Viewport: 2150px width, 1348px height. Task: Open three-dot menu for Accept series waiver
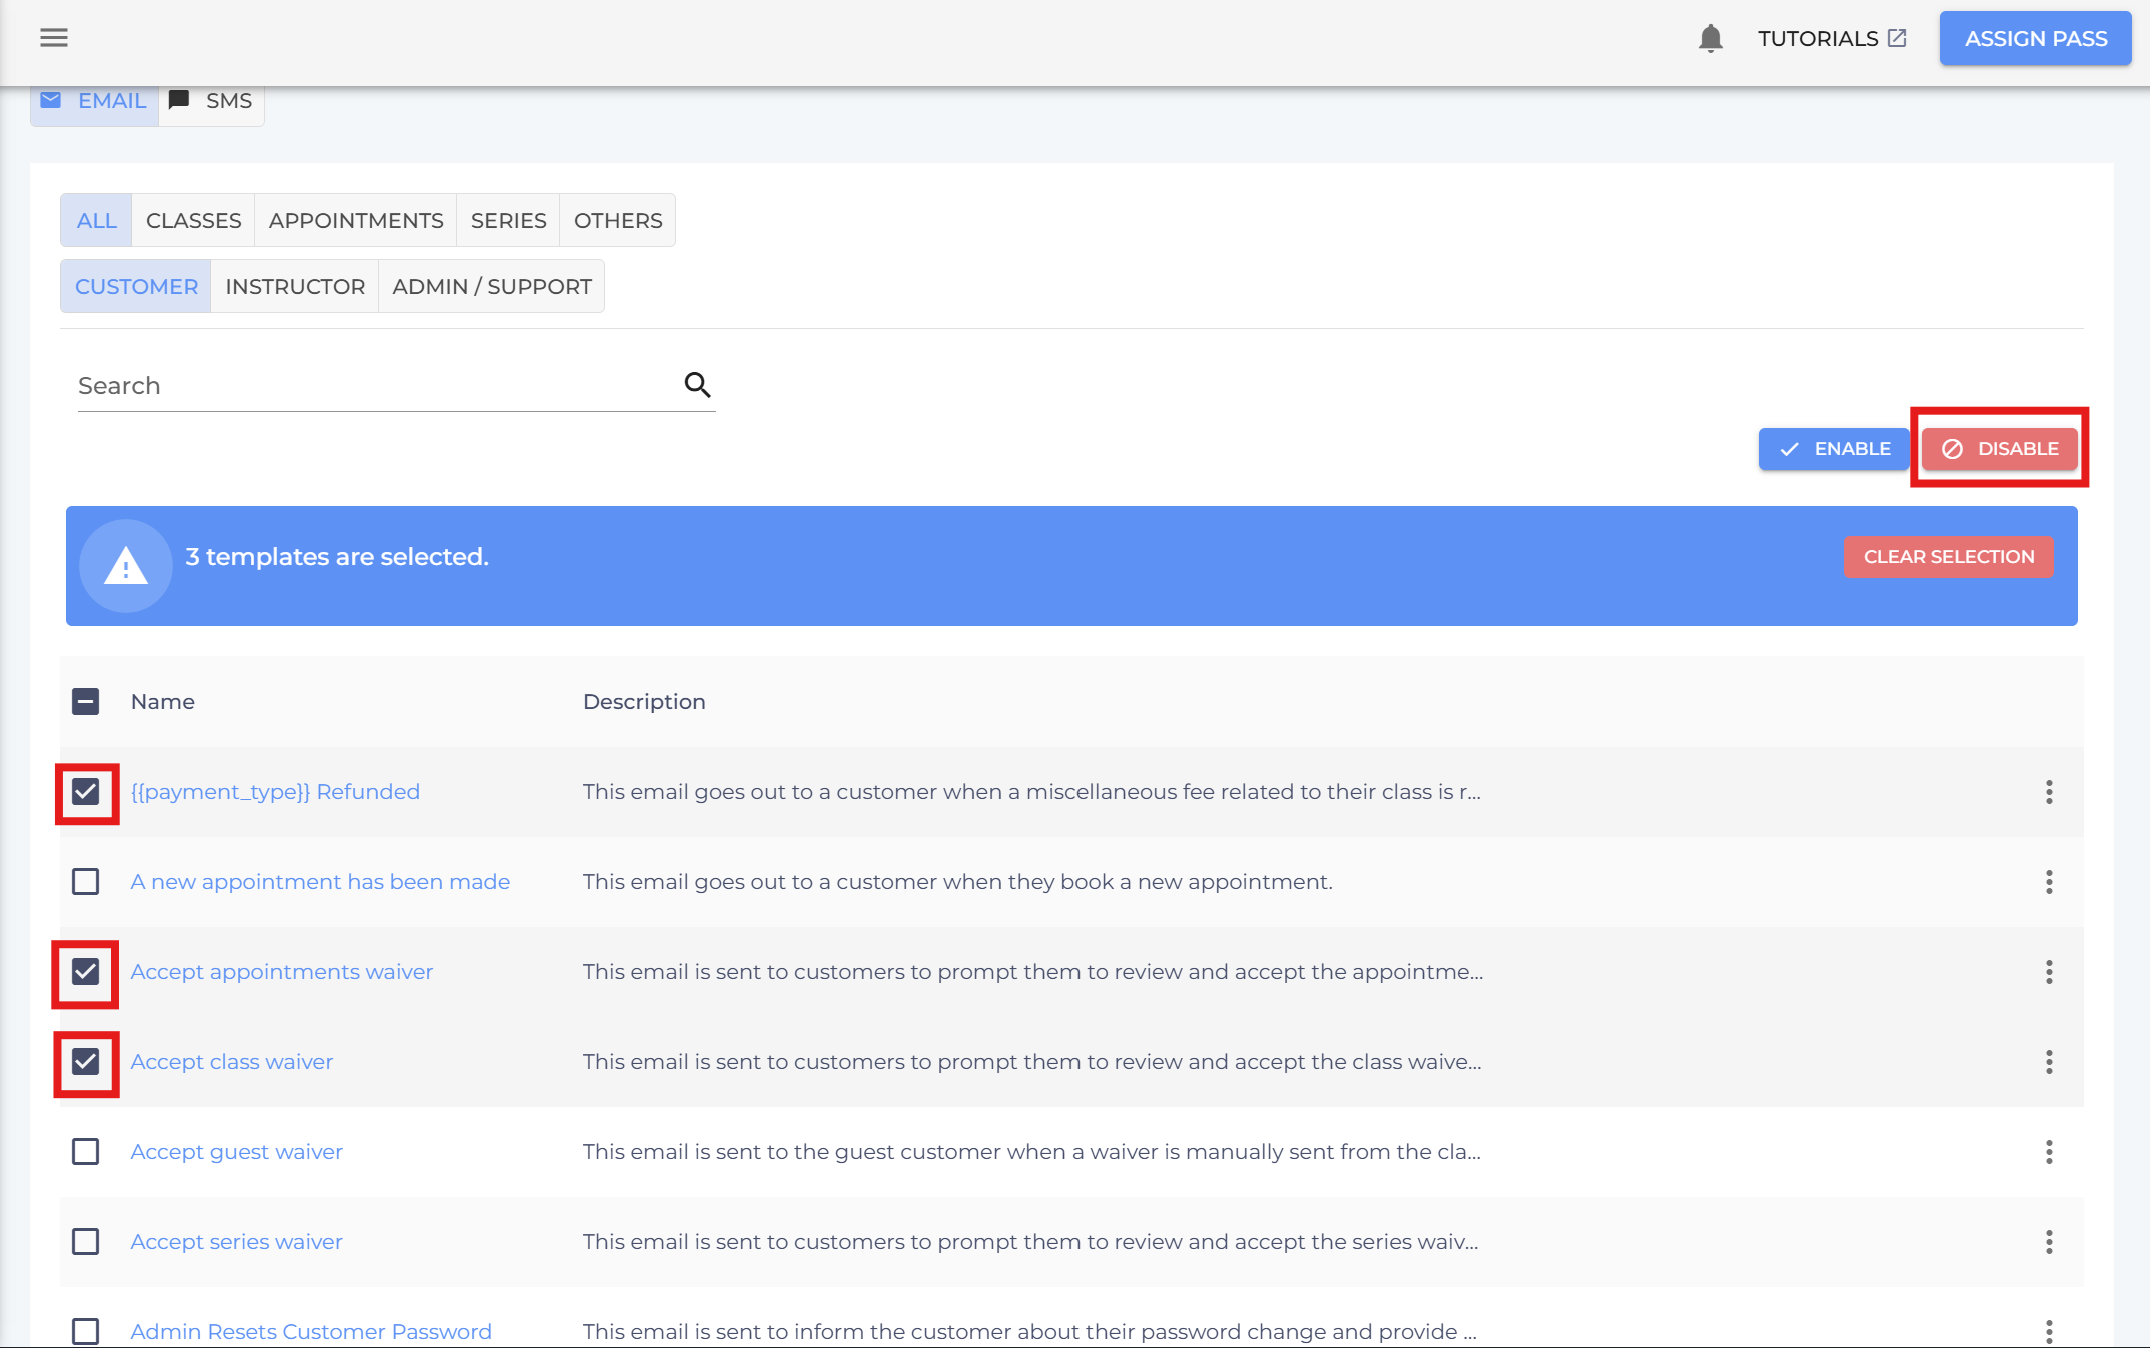point(2049,1242)
